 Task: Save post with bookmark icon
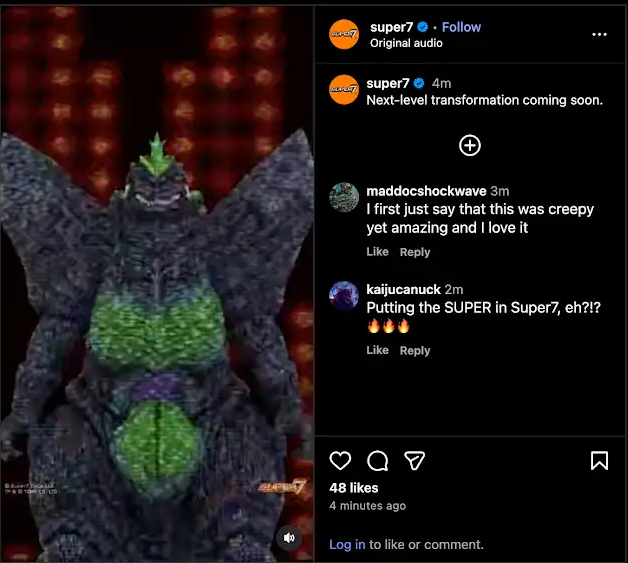(x=599, y=460)
